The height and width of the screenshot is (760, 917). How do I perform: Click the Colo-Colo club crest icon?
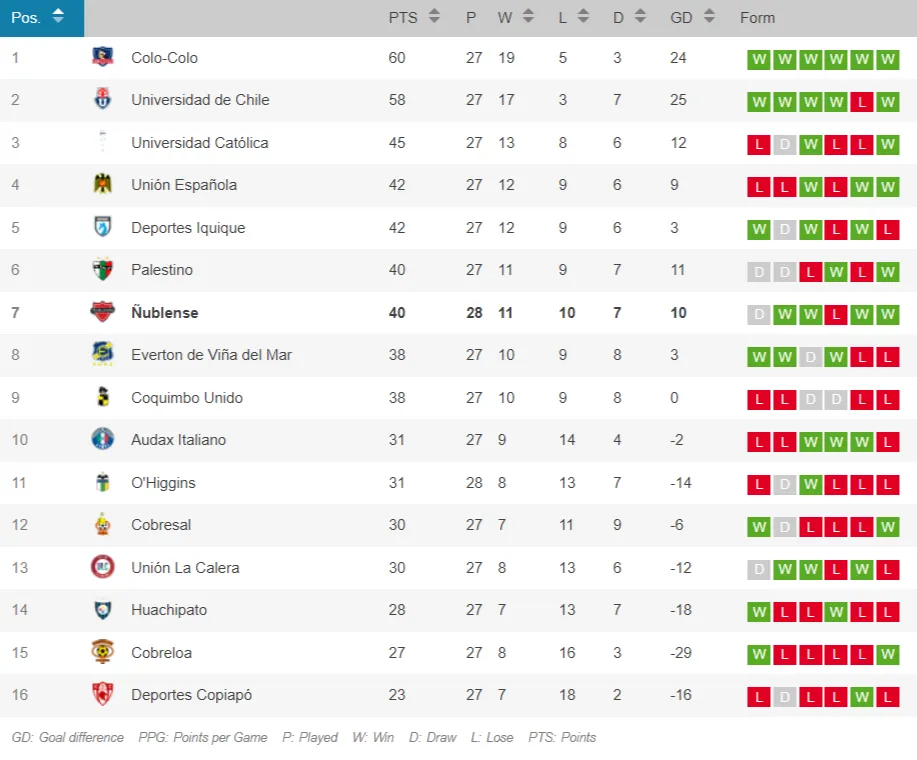pyautogui.click(x=102, y=58)
